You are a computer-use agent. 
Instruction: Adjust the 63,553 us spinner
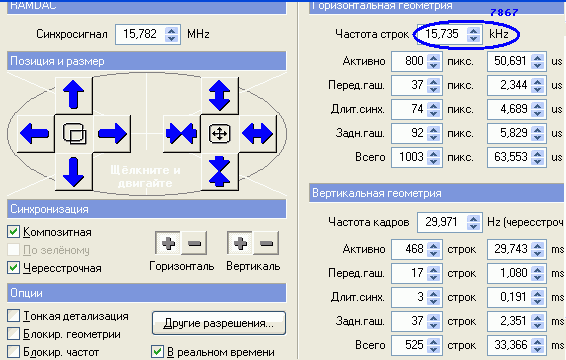[538, 157]
